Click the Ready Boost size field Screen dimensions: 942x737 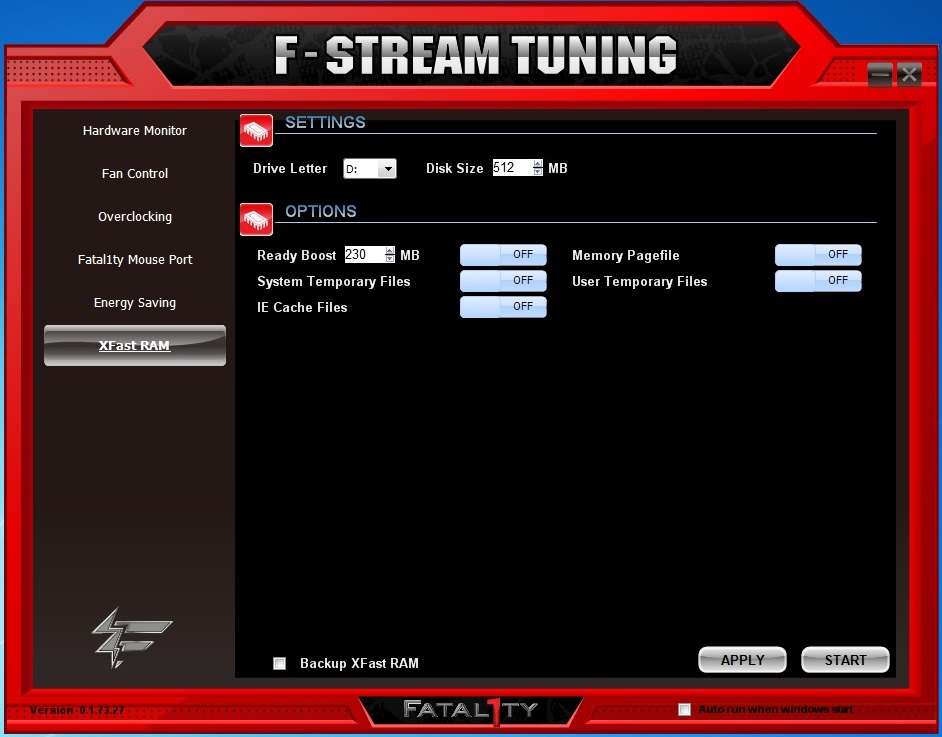[x=364, y=255]
